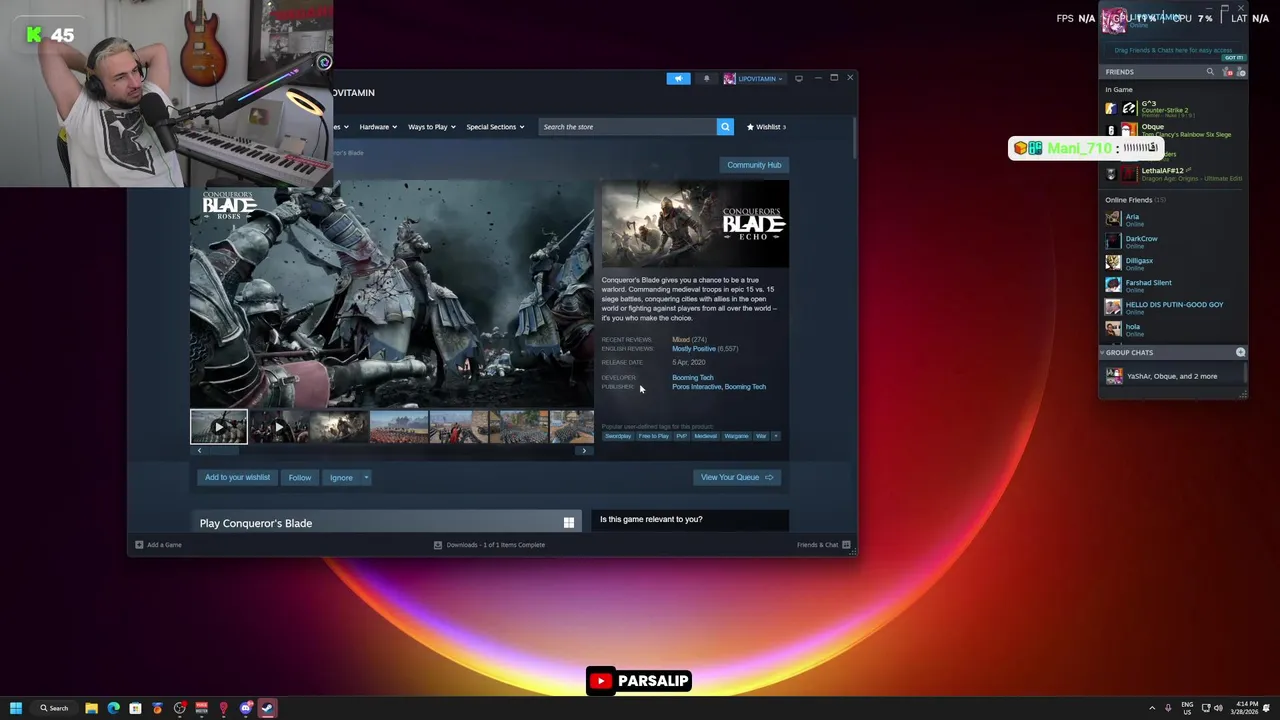Open File Explorer from taskbar

coord(91,708)
